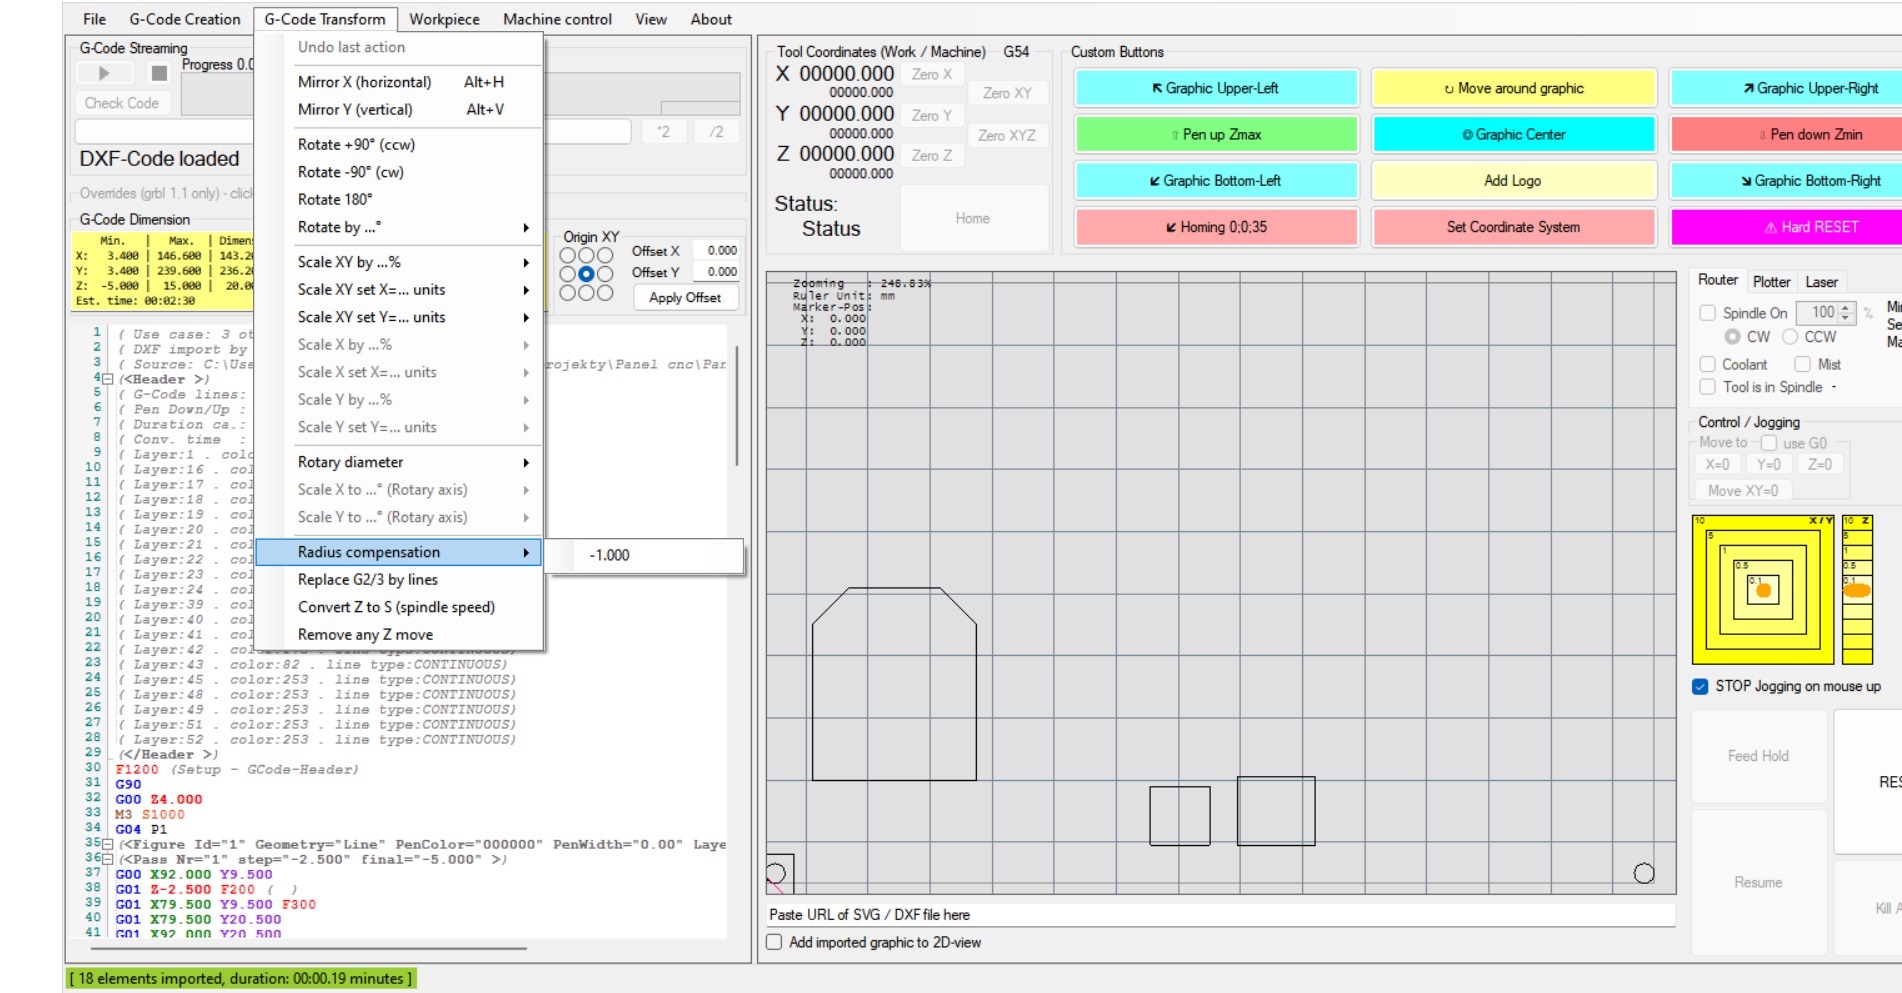Image resolution: width=1902 pixels, height=993 pixels.
Task: Click the Paste URL of SVG/DXF field
Action: pos(1220,914)
